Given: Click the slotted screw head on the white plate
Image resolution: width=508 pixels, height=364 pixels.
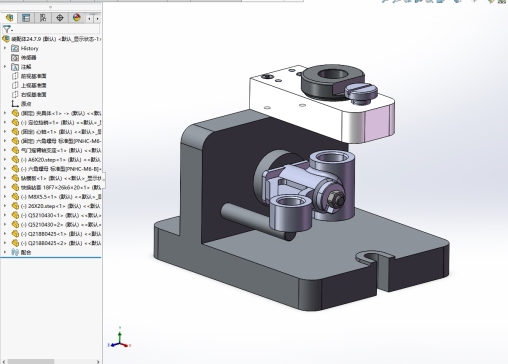Looking at the screenshot, I should pos(361,92).
